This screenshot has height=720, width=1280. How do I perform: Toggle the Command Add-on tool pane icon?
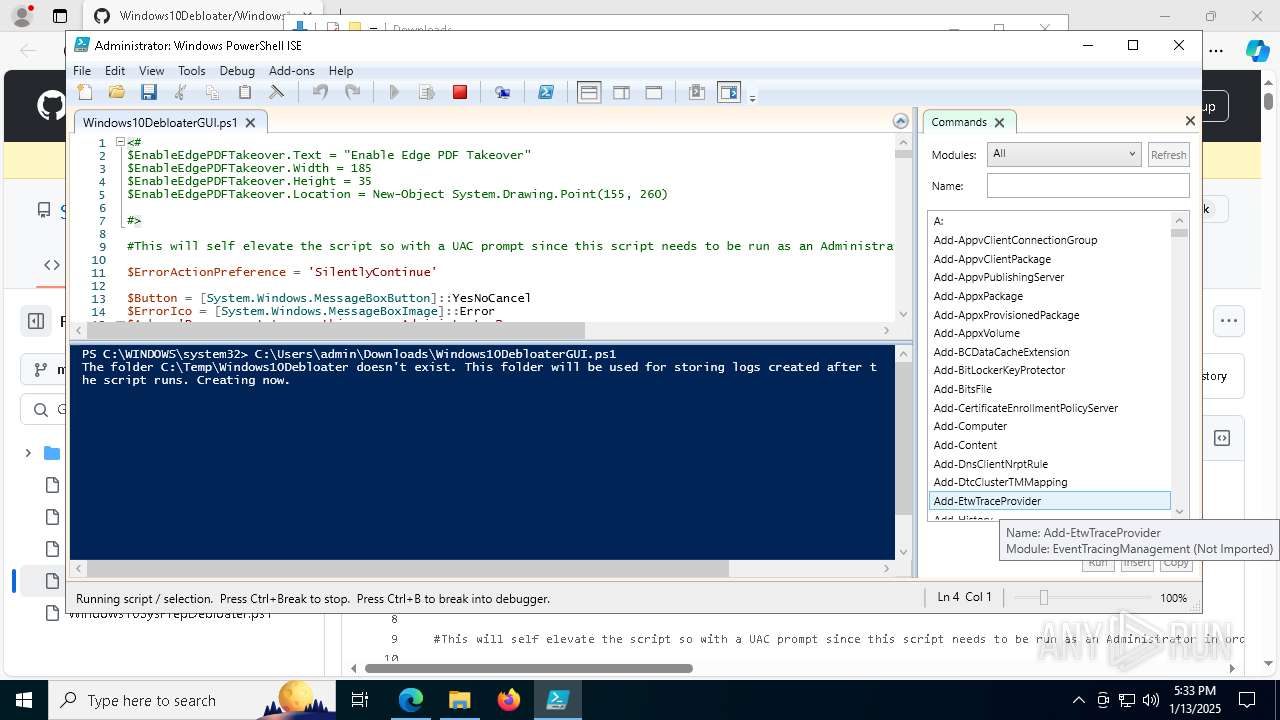click(729, 92)
